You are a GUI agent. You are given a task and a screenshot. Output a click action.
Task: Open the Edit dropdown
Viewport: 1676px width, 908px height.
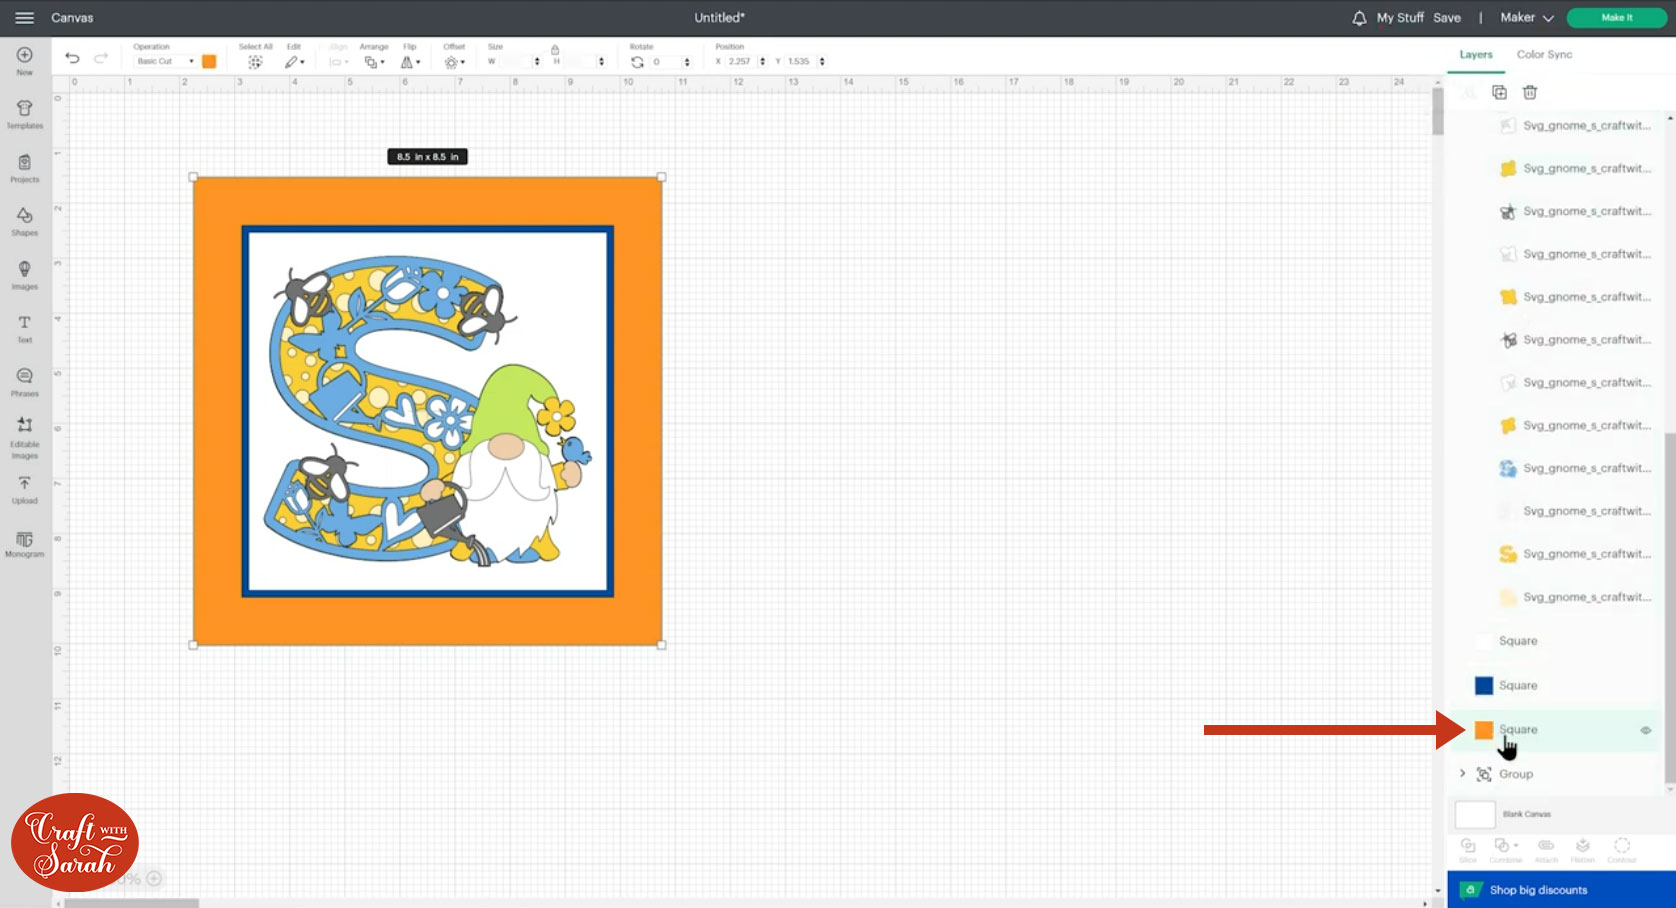[x=294, y=62]
